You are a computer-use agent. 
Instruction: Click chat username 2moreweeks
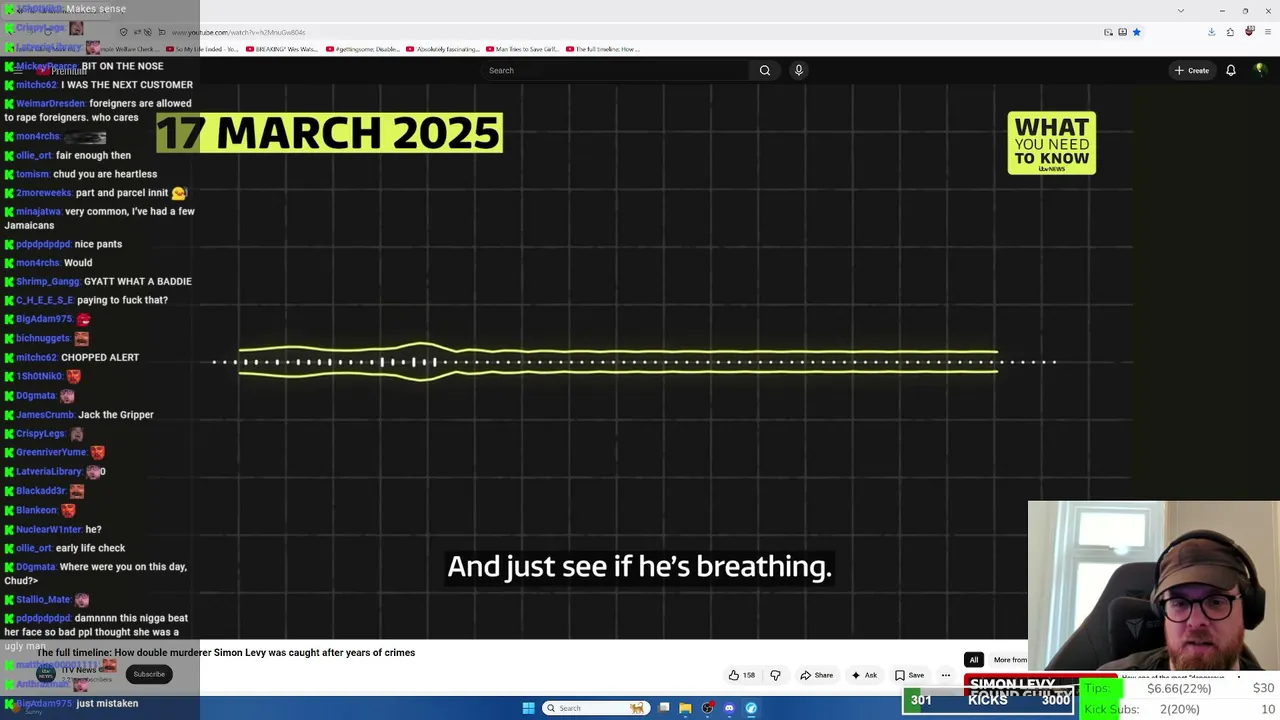(x=44, y=193)
